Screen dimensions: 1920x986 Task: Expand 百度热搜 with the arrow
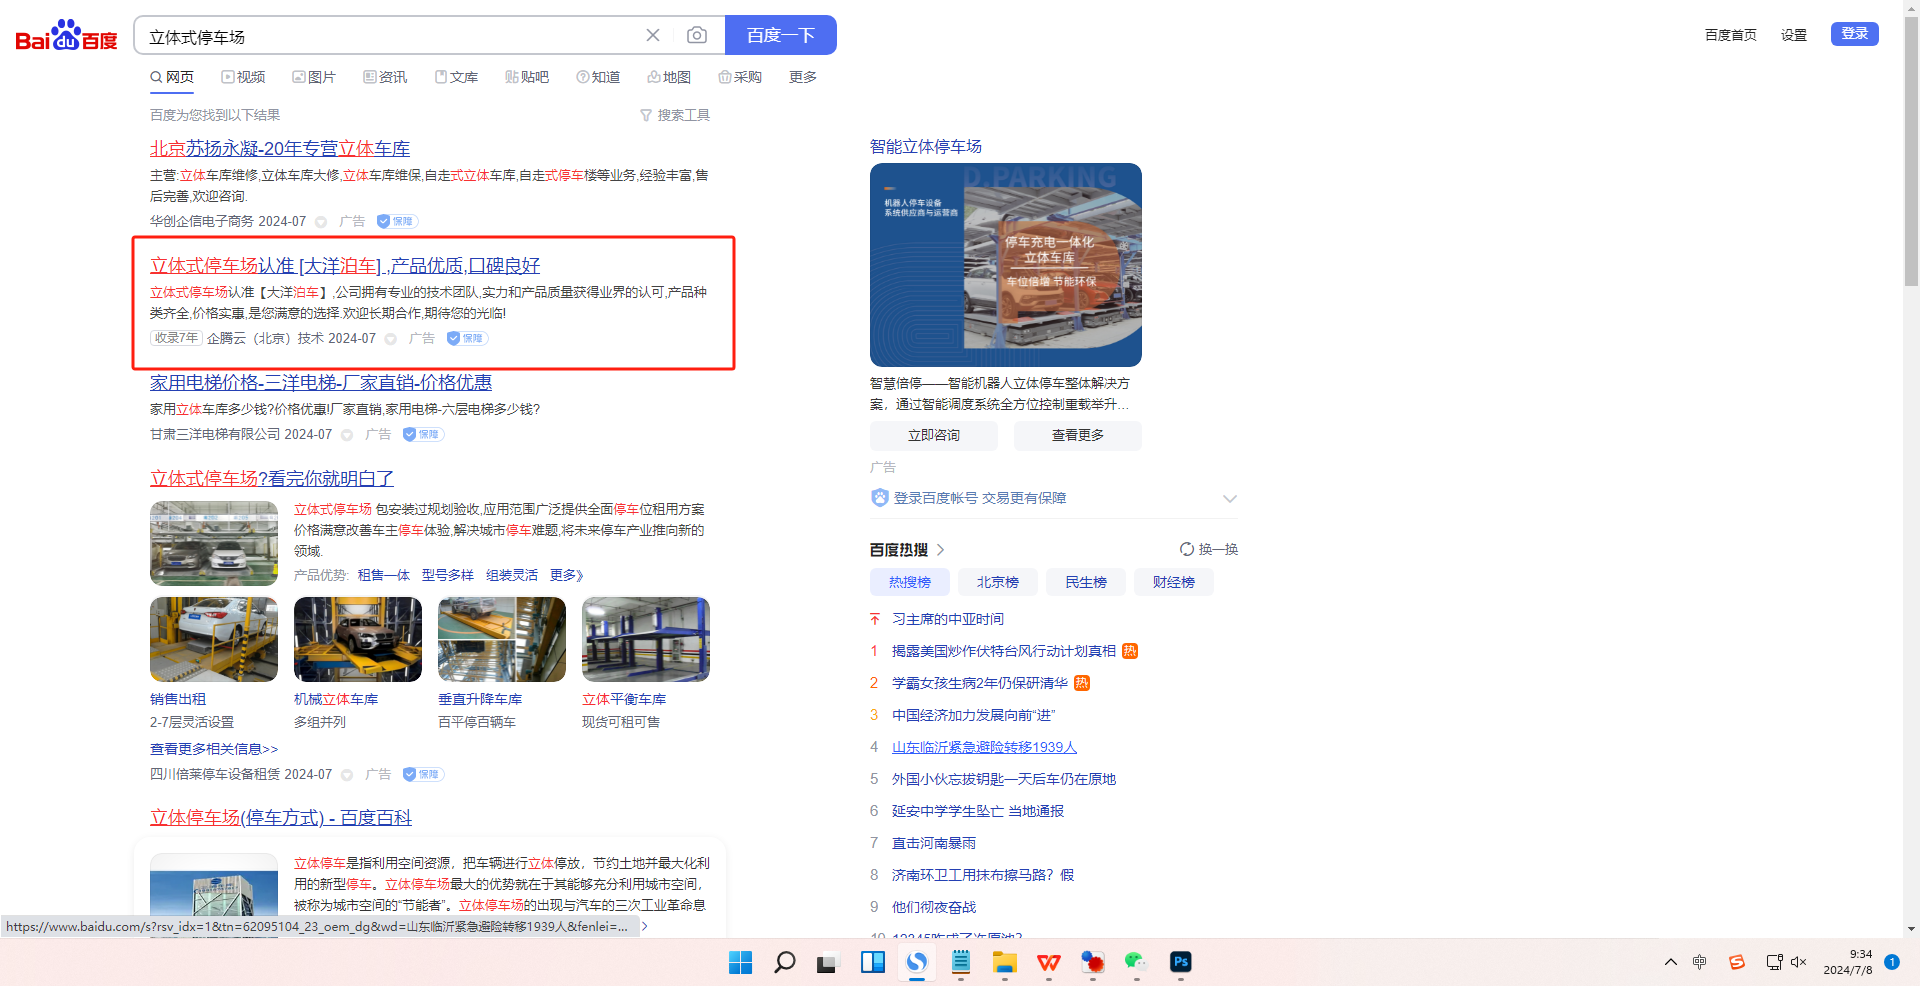point(941,550)
